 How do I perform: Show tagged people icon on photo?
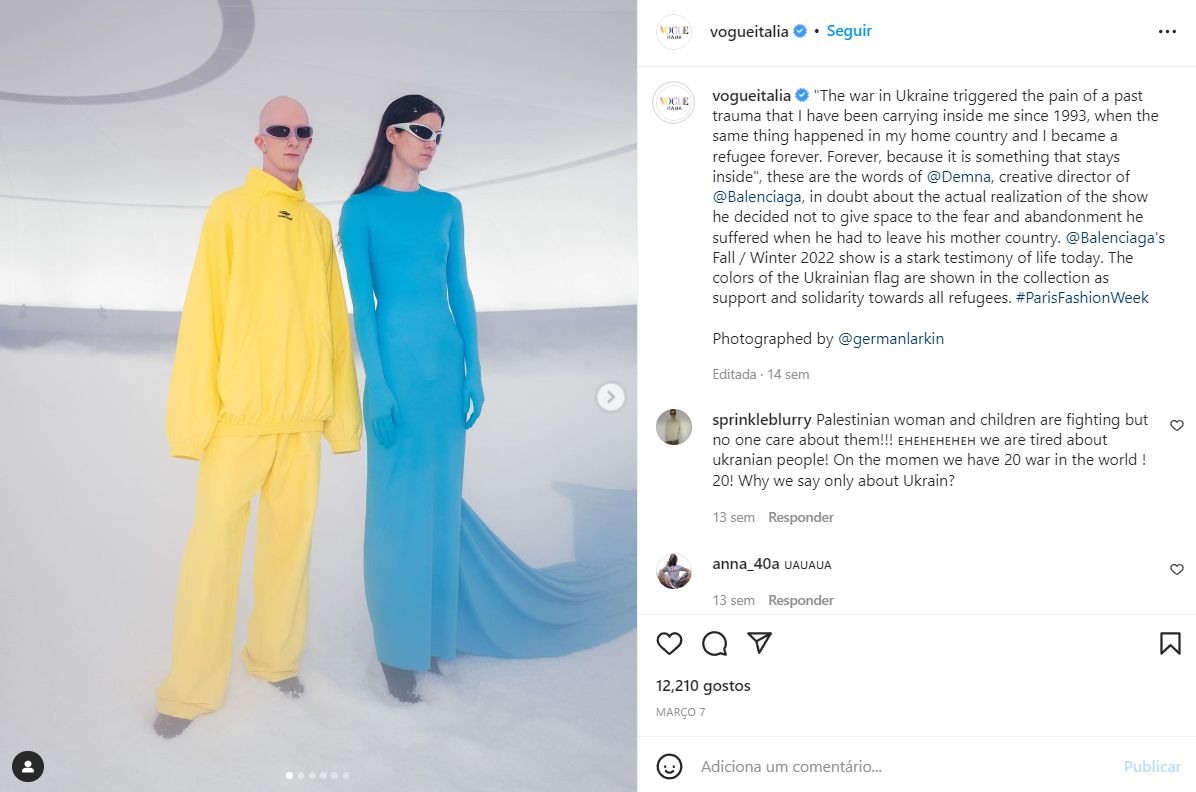pyautogui.click(x=28, y=767)
